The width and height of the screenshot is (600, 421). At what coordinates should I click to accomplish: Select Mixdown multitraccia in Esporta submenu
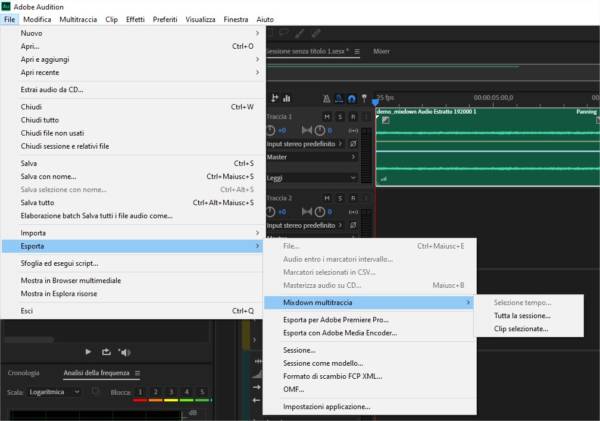click(369, 302)
